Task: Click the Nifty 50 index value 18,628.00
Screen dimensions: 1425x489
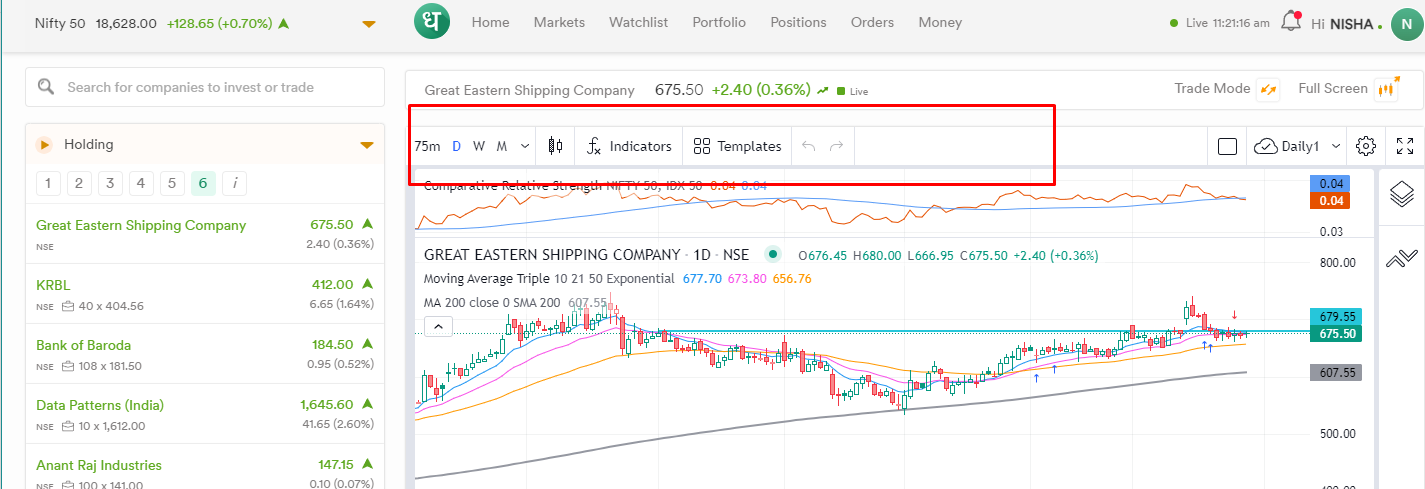Action: click(x=126, y=23)
